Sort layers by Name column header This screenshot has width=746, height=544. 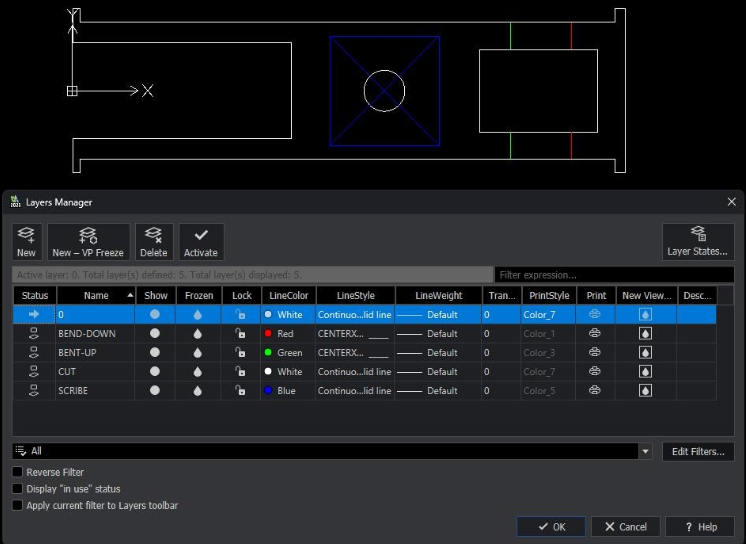[96, 296]
